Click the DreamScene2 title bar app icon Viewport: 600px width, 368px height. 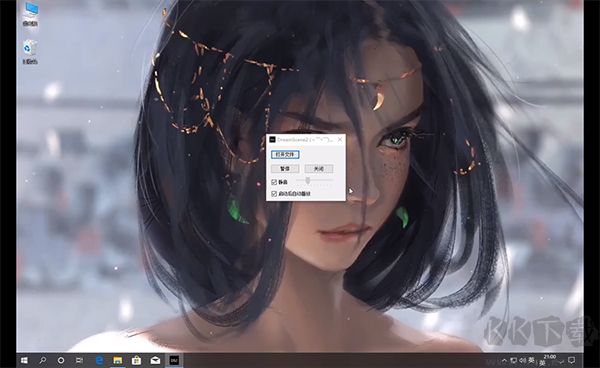(272, 140)
